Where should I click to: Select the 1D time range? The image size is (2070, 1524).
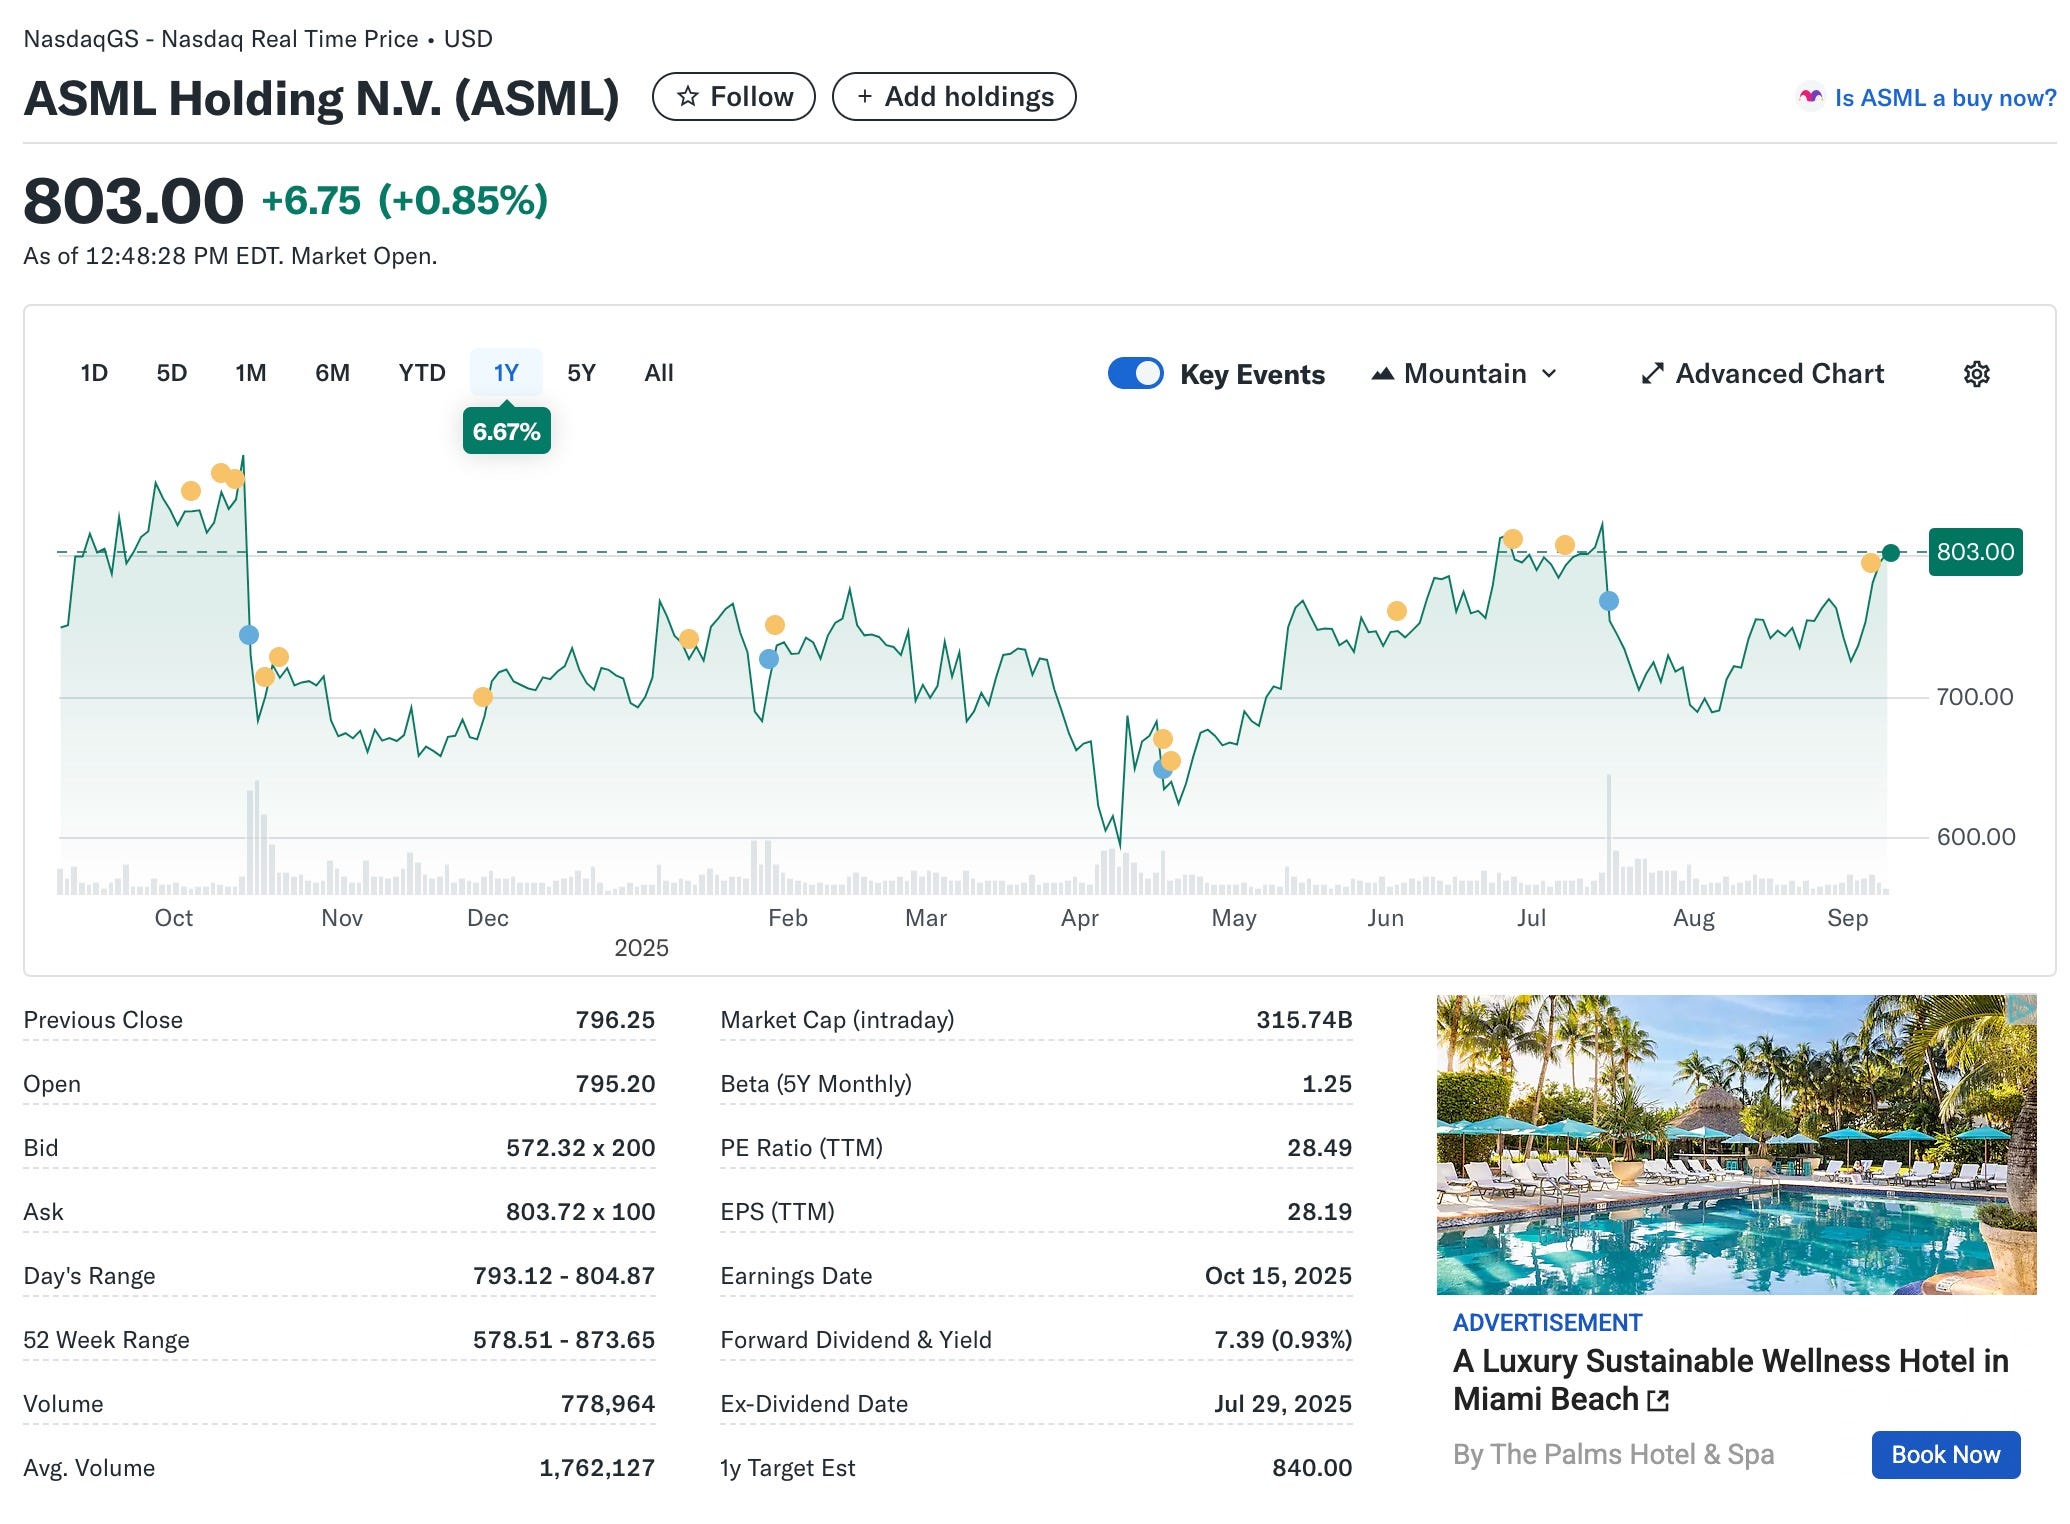coord(94,373)
